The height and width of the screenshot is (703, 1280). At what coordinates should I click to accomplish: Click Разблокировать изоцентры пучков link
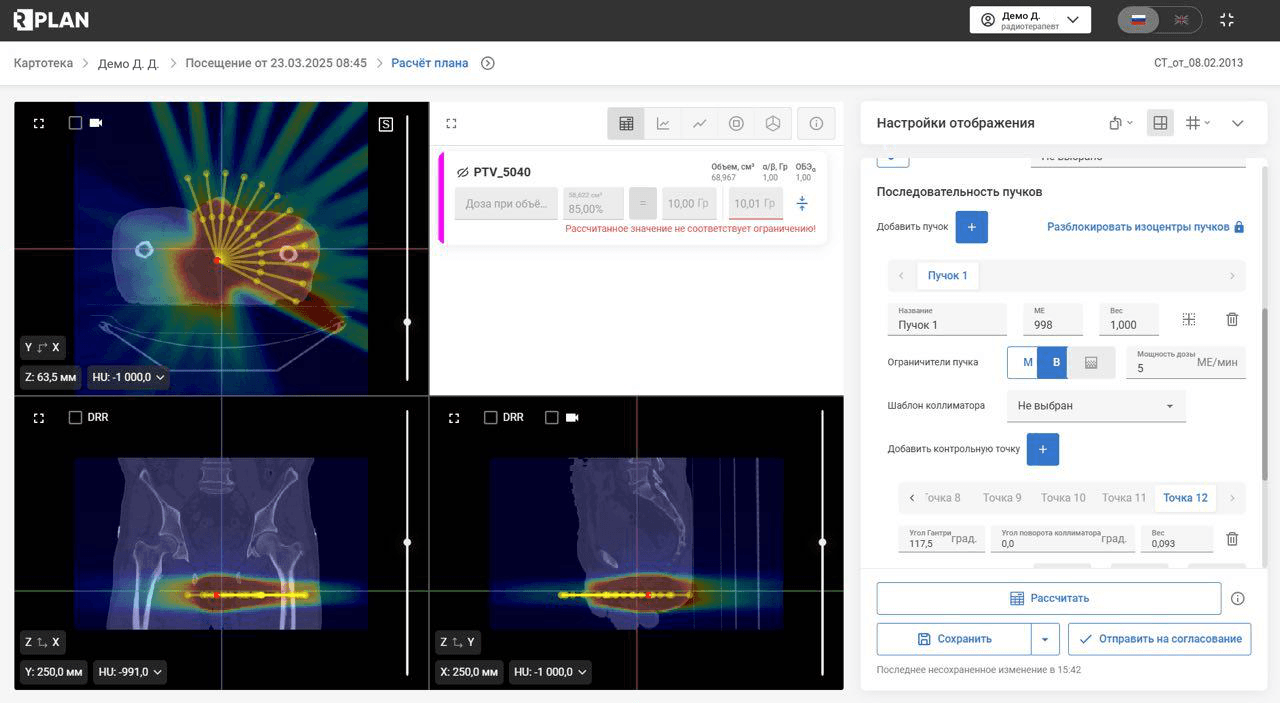tap(1146, 227)
